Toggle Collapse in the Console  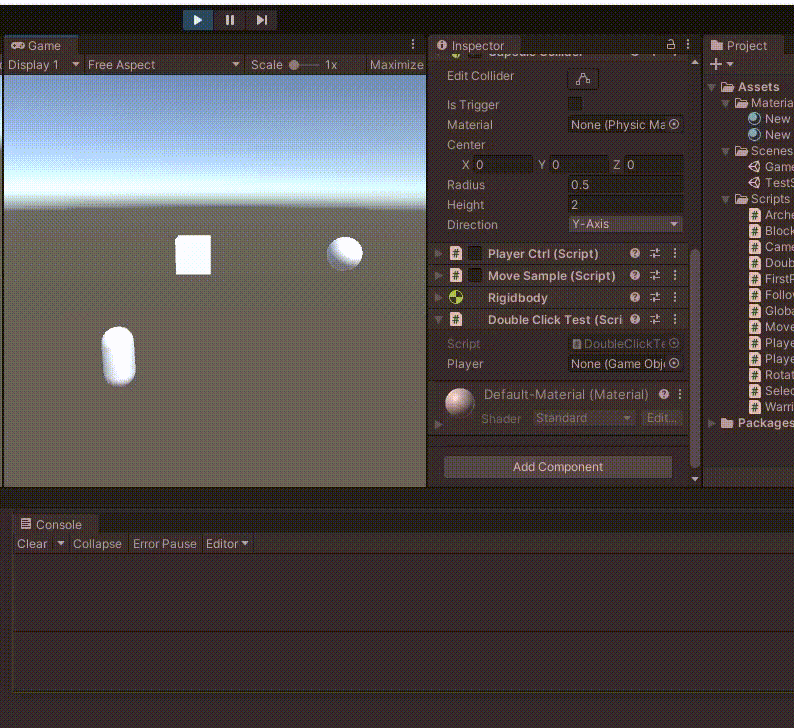pos(97,544)
